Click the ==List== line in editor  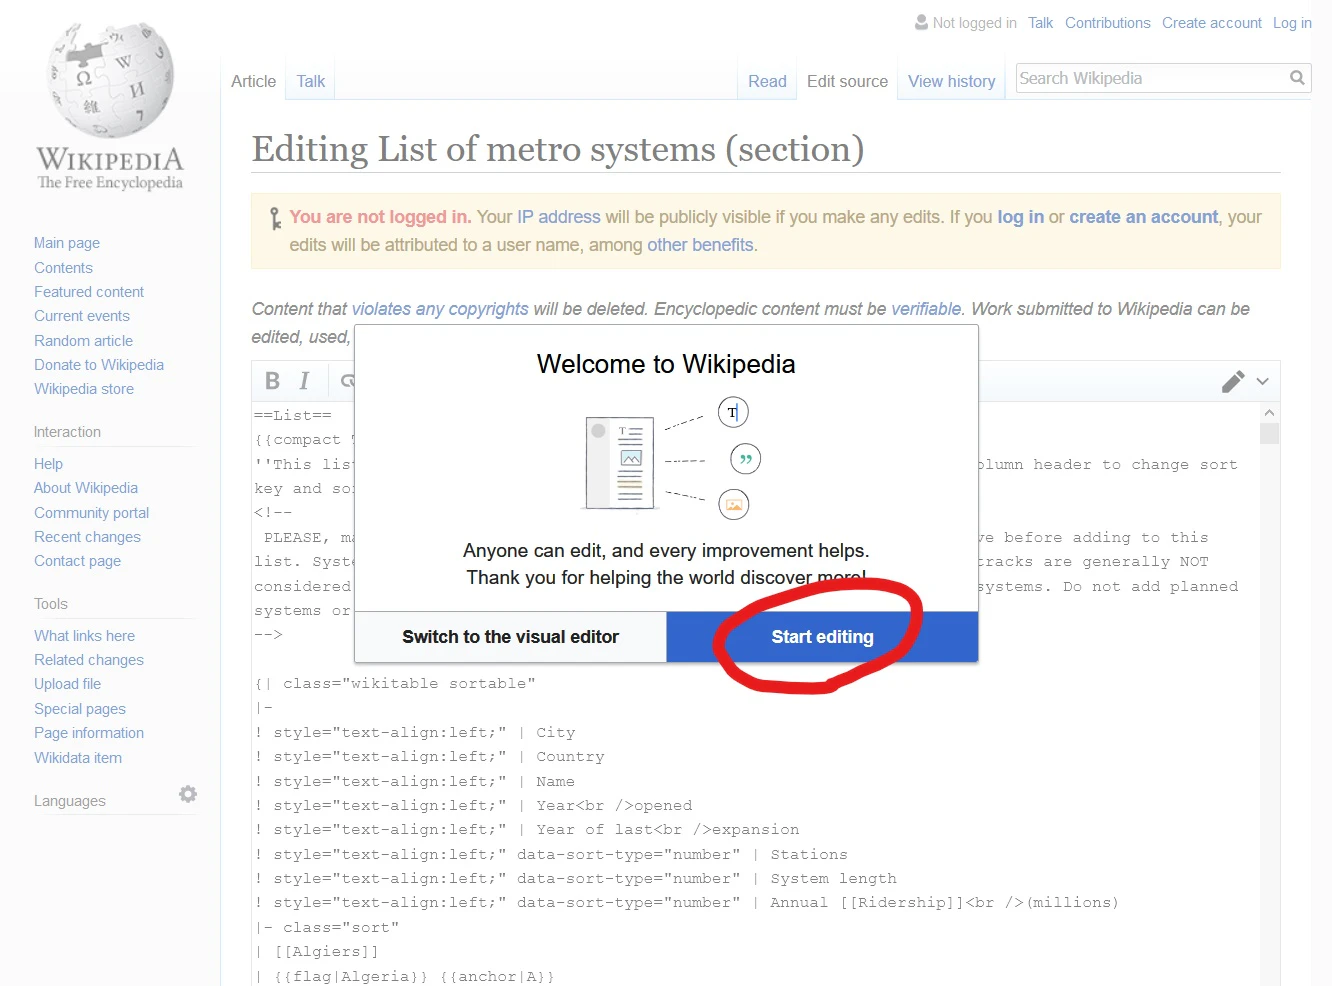(x=292, y=415)
